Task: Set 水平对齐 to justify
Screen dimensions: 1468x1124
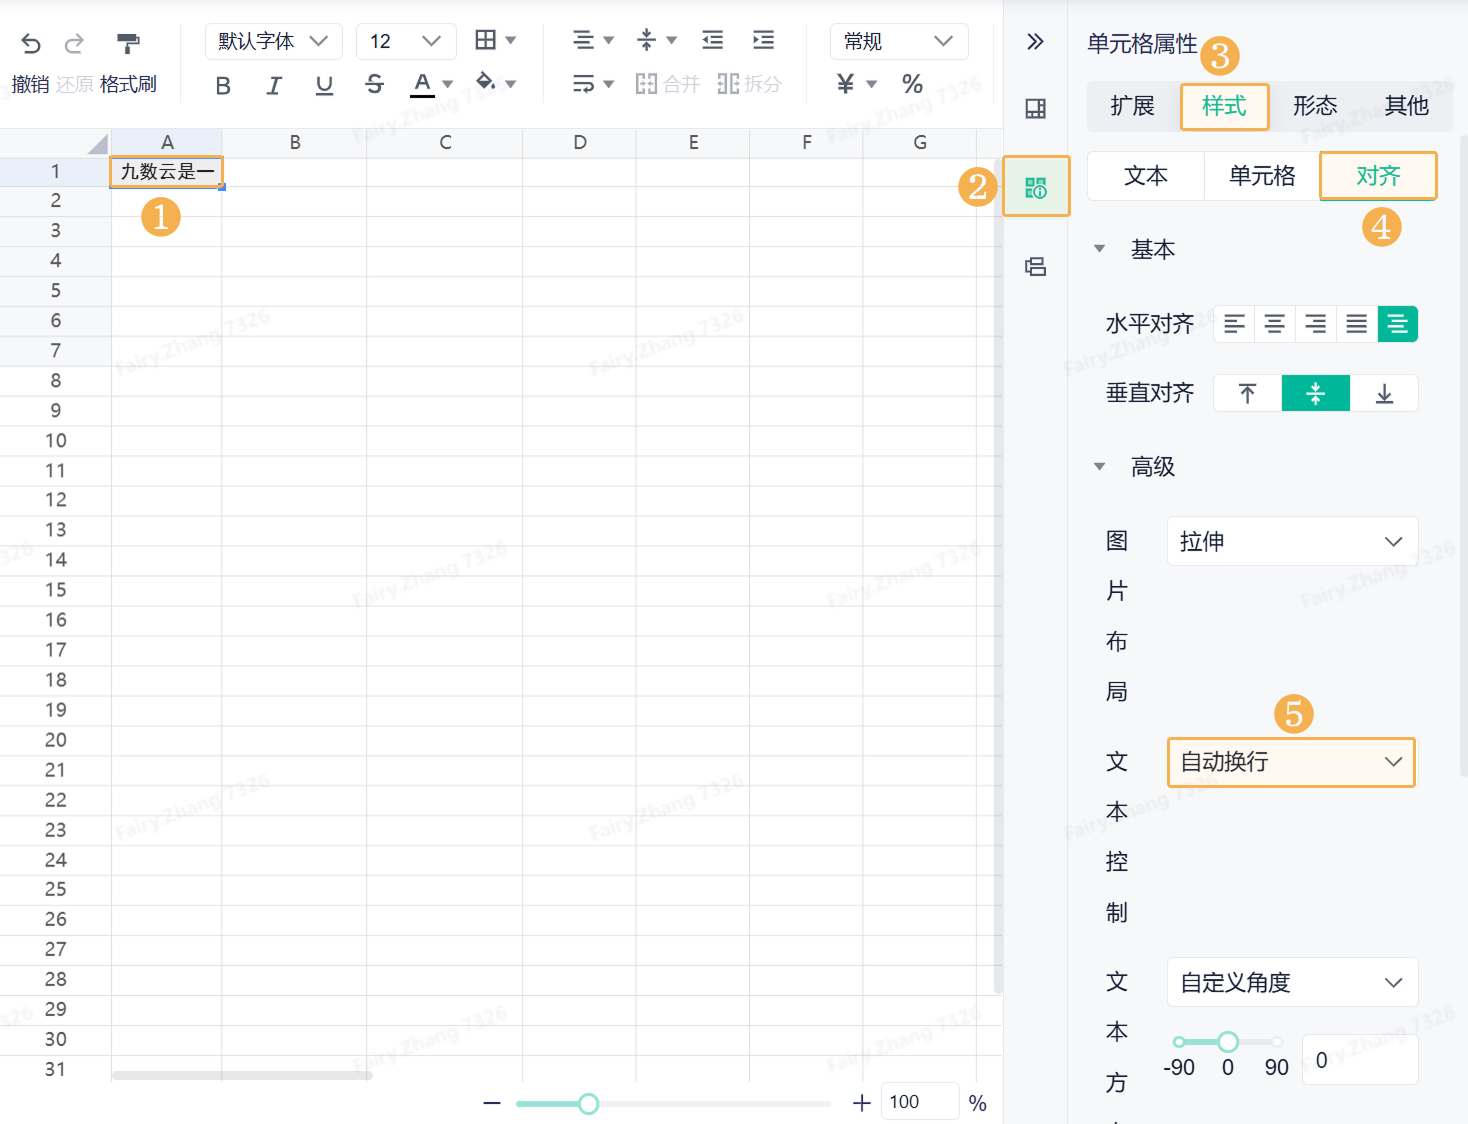Action: coord(1357,324)
